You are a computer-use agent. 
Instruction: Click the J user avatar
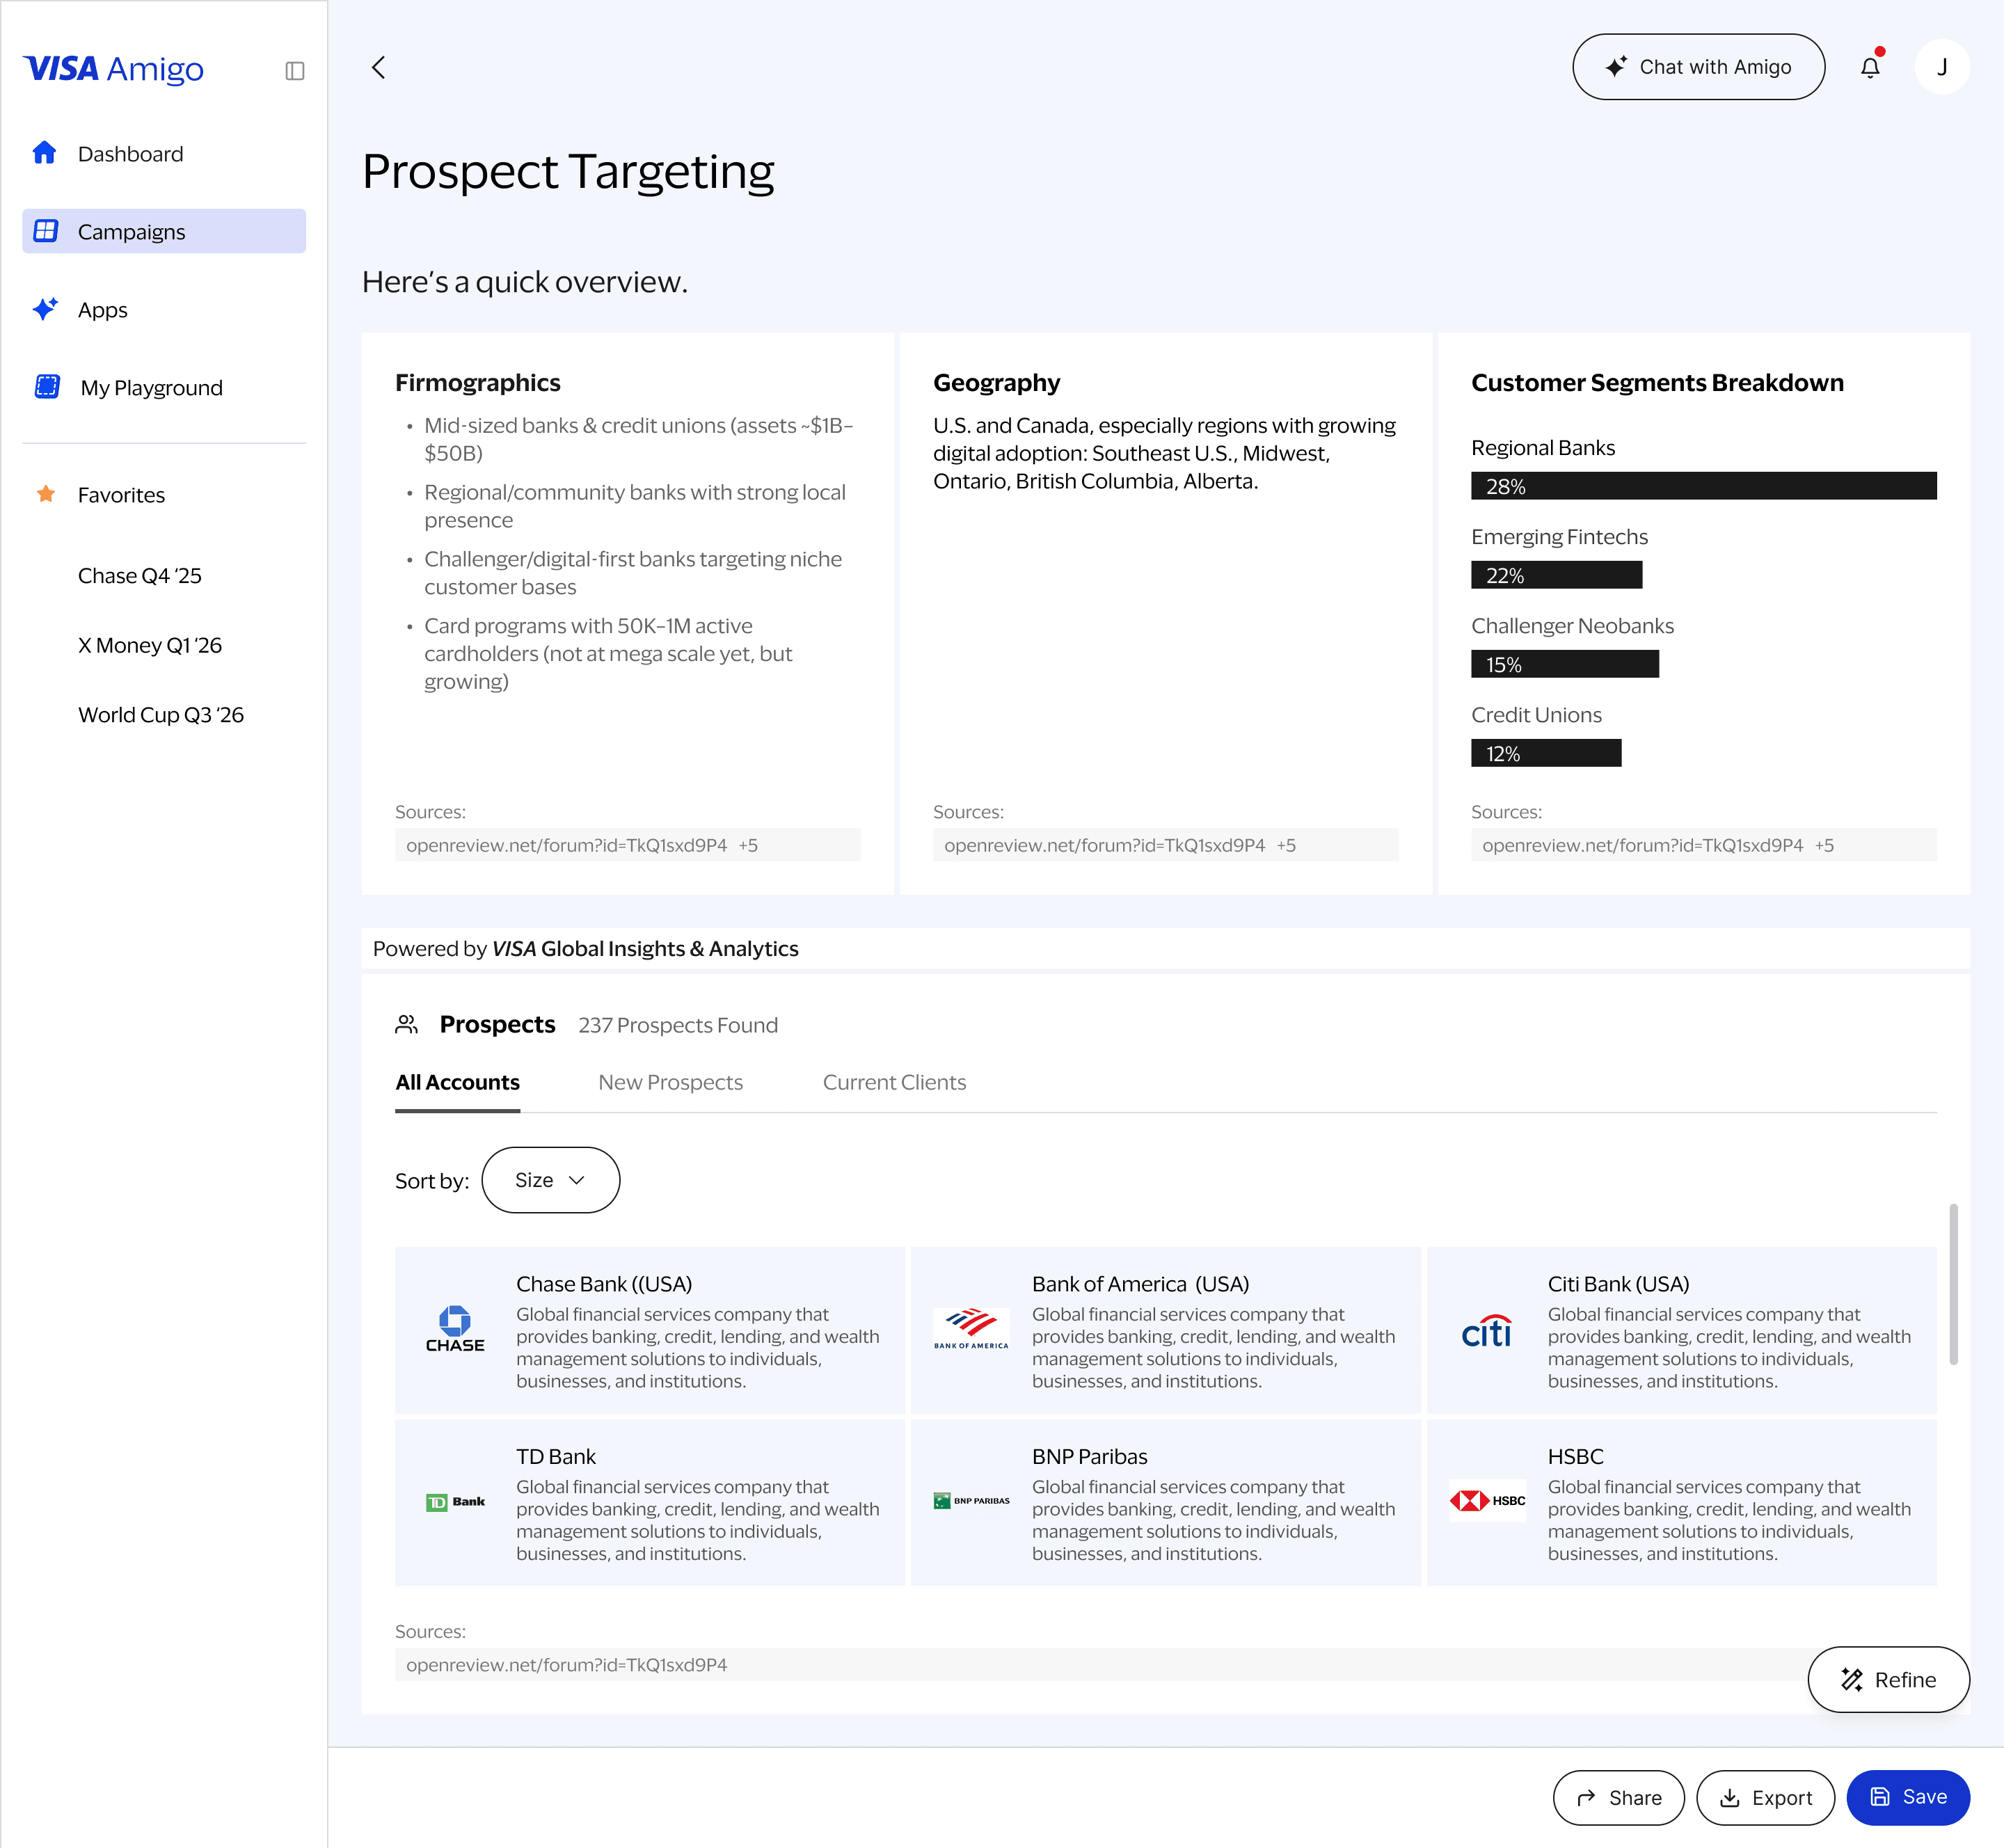click(x=1941, y=67)
